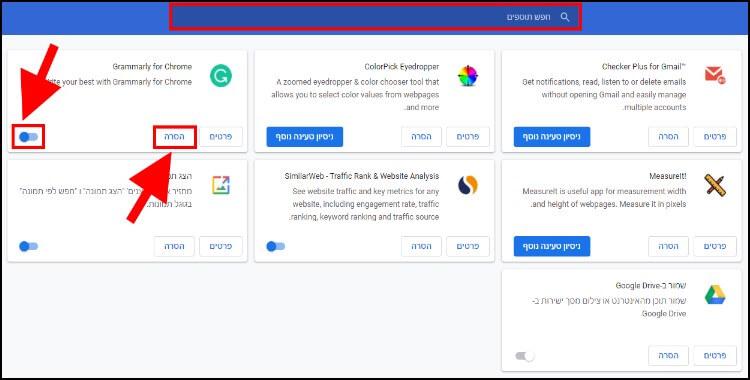The height and width of the screenshot is (380, 750).
Task: Open details for Save to Google Drive
Action: (715, 356)
